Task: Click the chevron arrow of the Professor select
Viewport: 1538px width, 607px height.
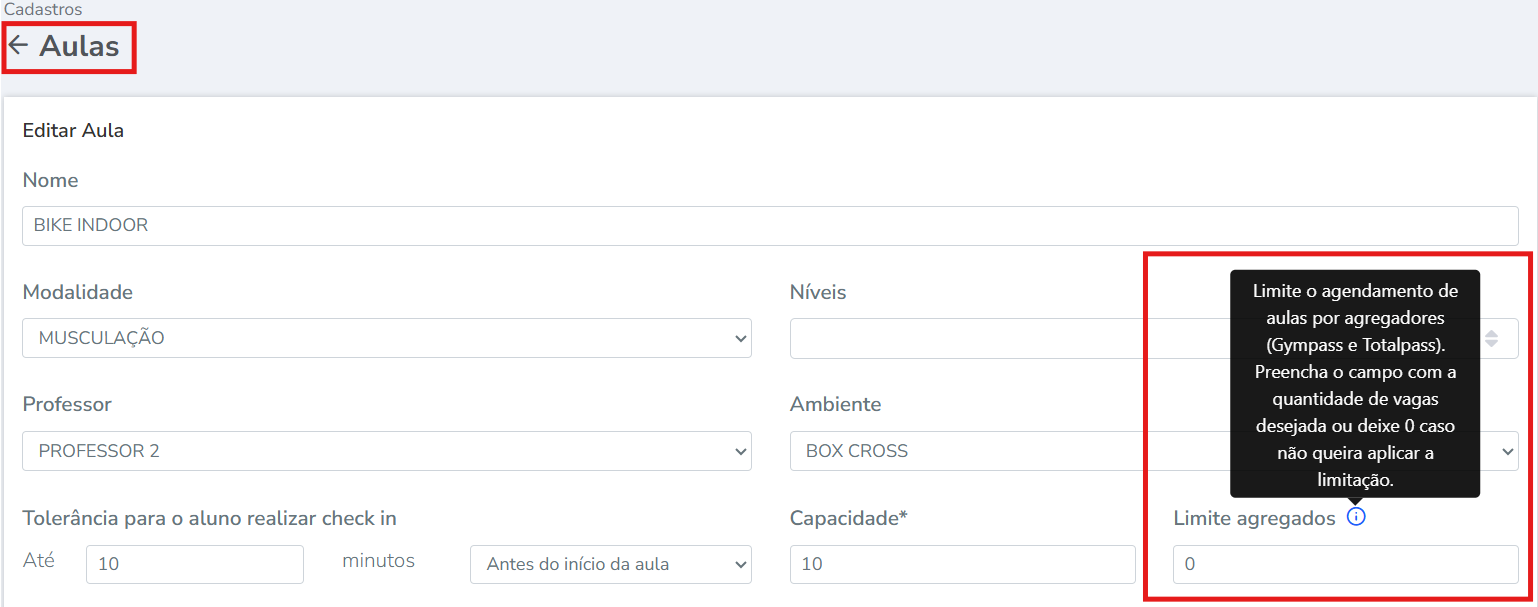Action: [x=740, y=451]
